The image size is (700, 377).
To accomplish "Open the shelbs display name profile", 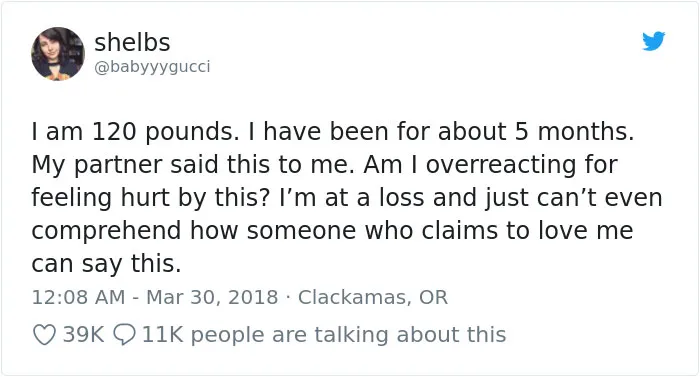I will 132,42.
